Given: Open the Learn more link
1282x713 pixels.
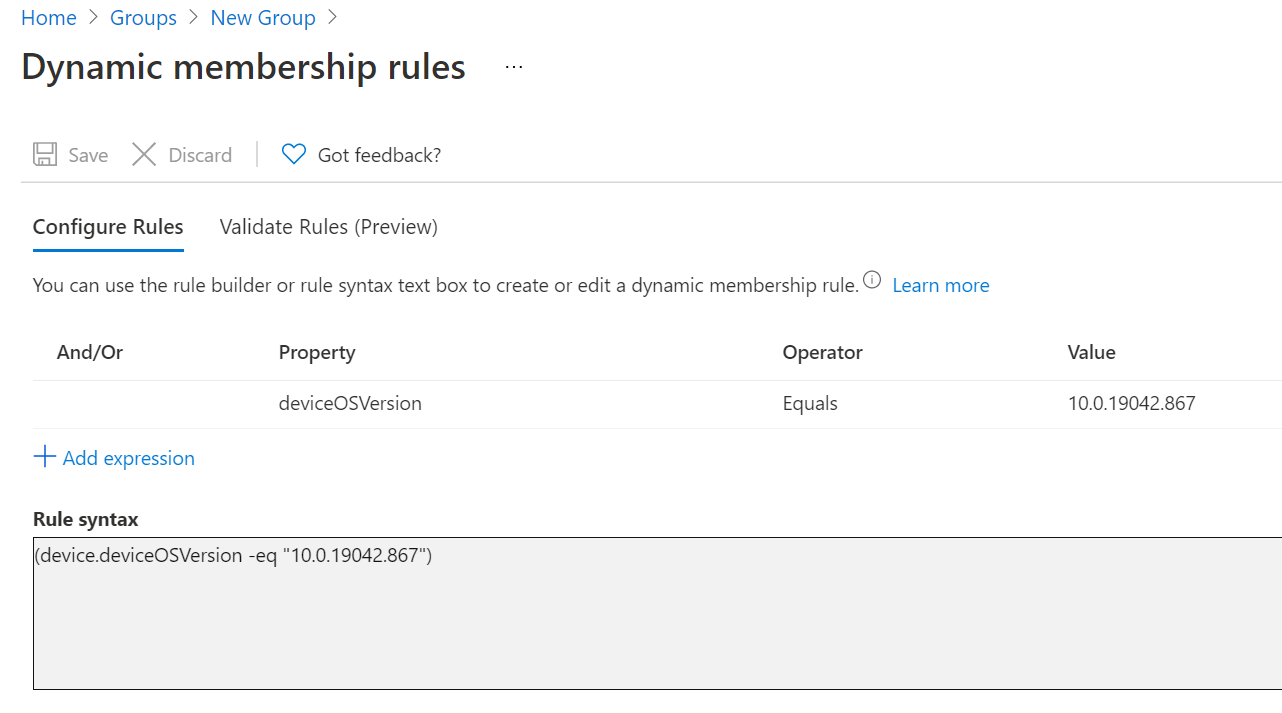Looking at the screenshot, I should (x=940, y=285).
